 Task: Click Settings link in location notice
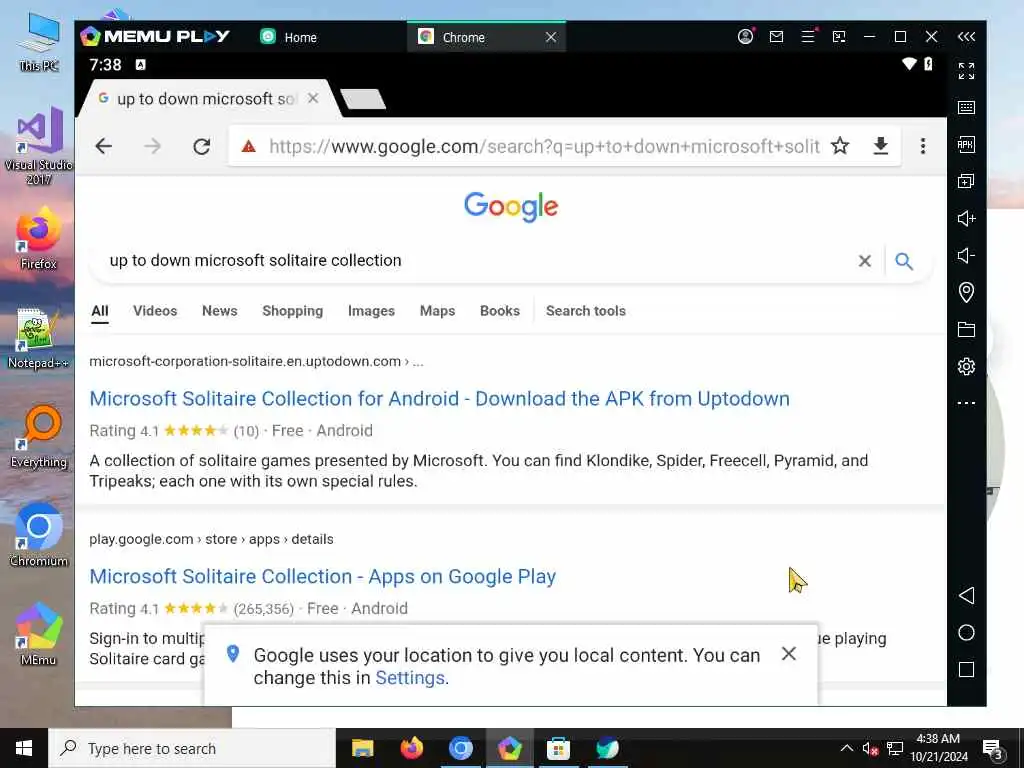coord(410,678)
